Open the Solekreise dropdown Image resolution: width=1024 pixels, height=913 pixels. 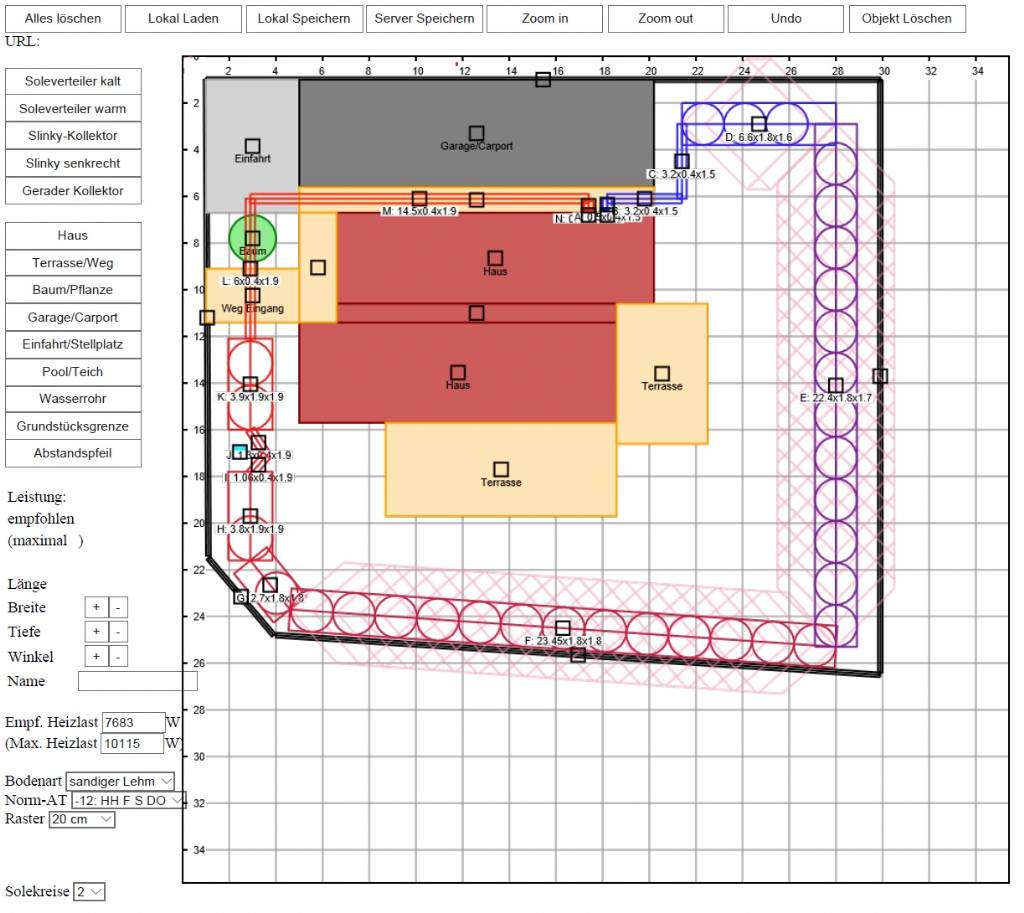point(89,892)
